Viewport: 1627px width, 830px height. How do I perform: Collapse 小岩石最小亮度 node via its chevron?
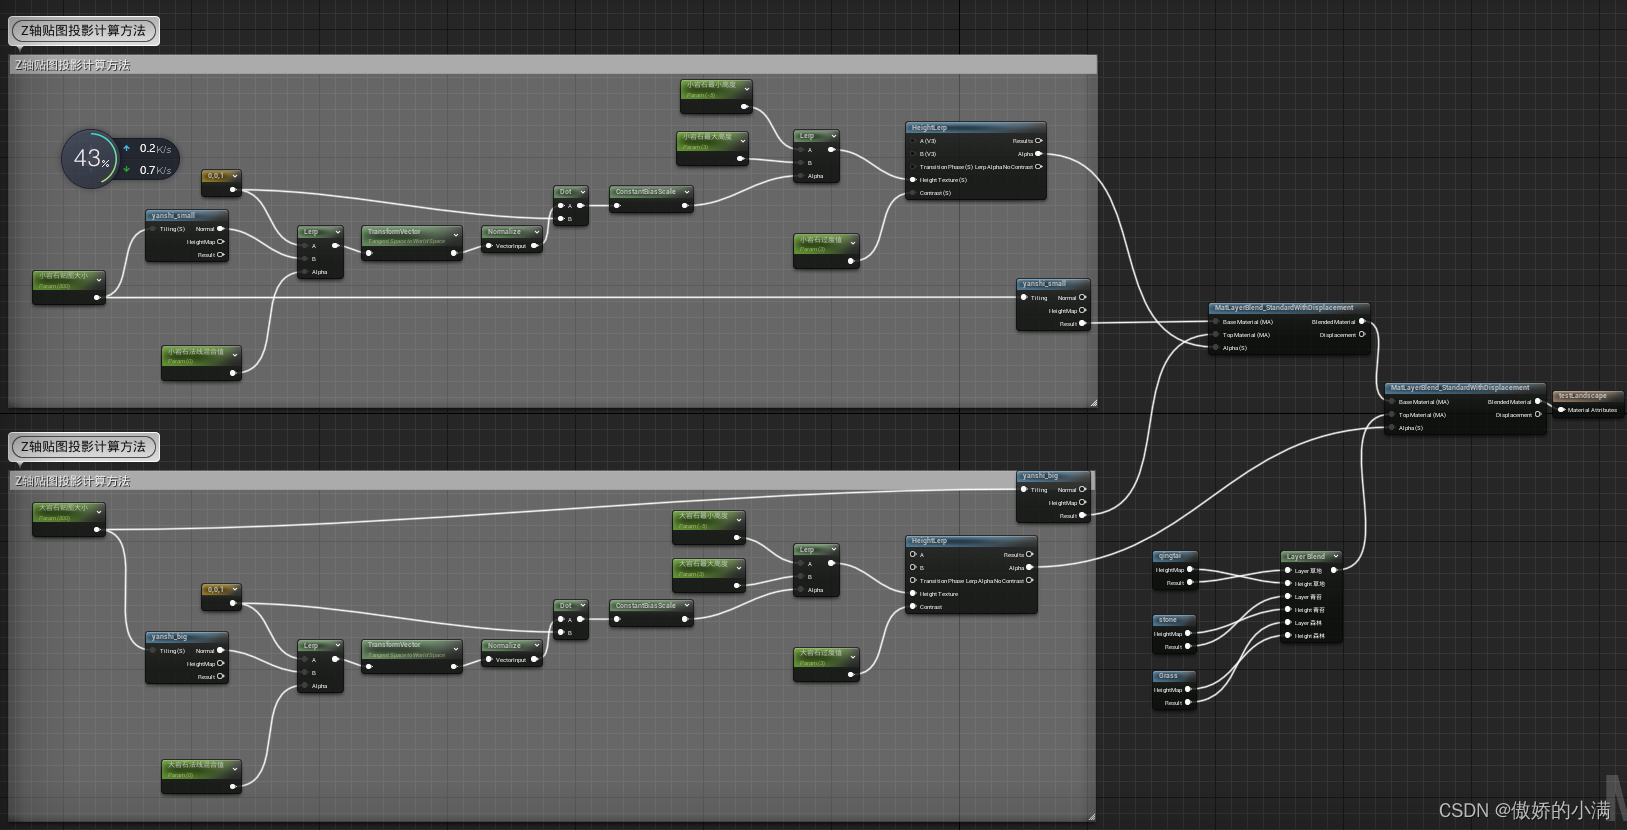pos(746,89)
